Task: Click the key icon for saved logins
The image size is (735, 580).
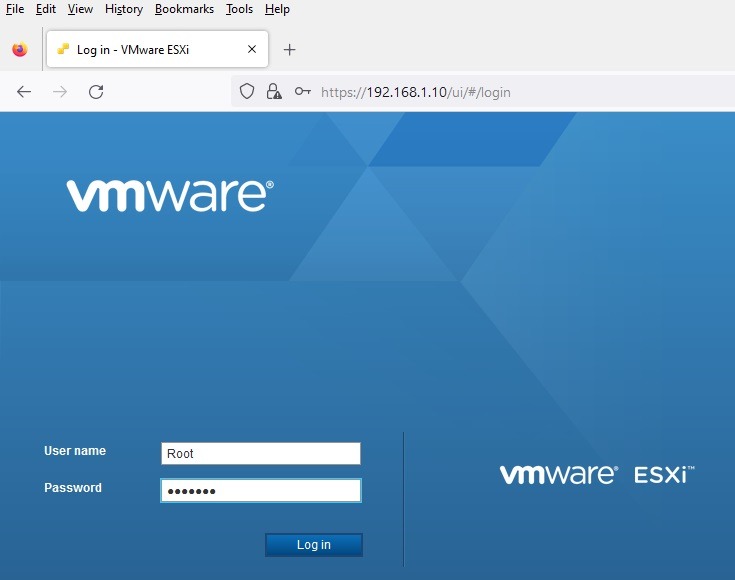Action: 302,92
